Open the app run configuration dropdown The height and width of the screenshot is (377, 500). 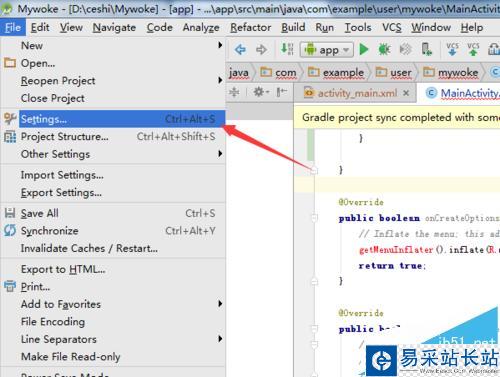326,50
